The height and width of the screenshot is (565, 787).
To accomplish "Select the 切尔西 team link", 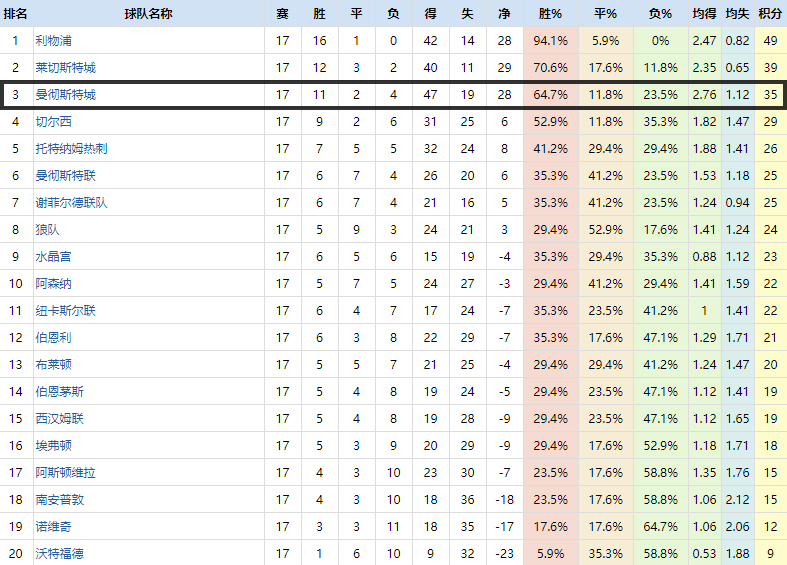I will pyautogui.click(x=53, y=122).
